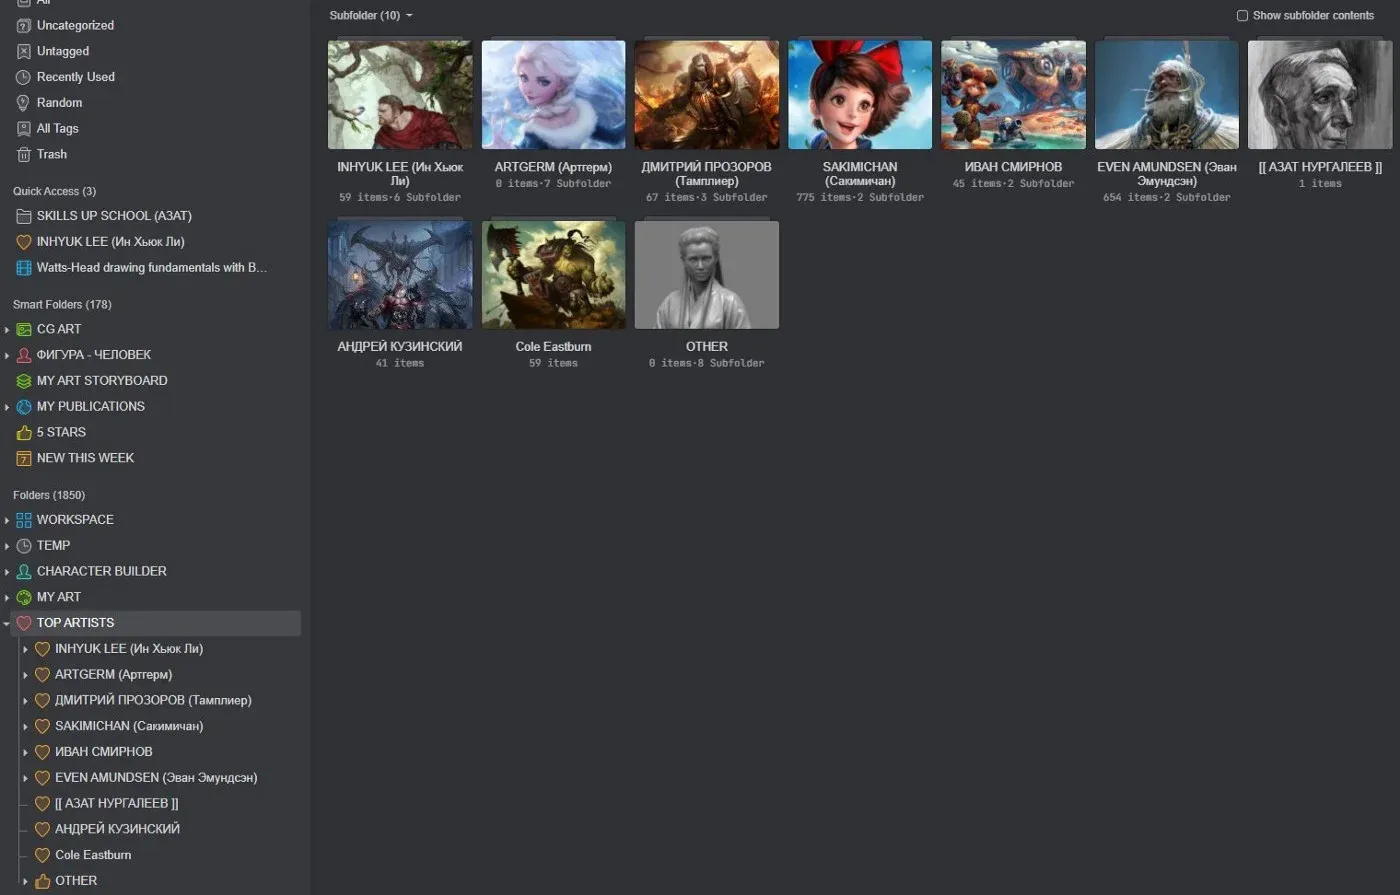Click the heart icon of quick-access INHYUK LEE
The height and width of the screenshot is (895, 1400).
(x=24, y=242)
